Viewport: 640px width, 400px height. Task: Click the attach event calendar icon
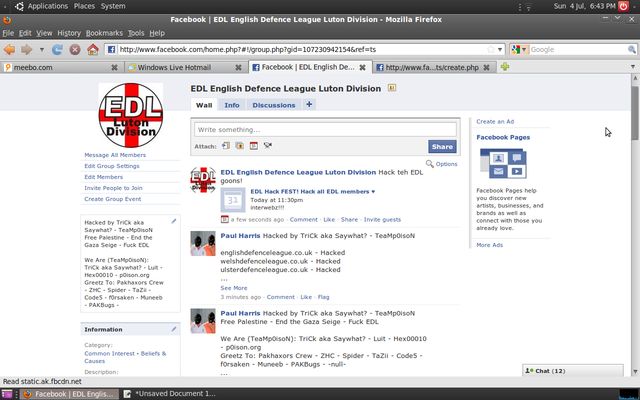[254, 146]
